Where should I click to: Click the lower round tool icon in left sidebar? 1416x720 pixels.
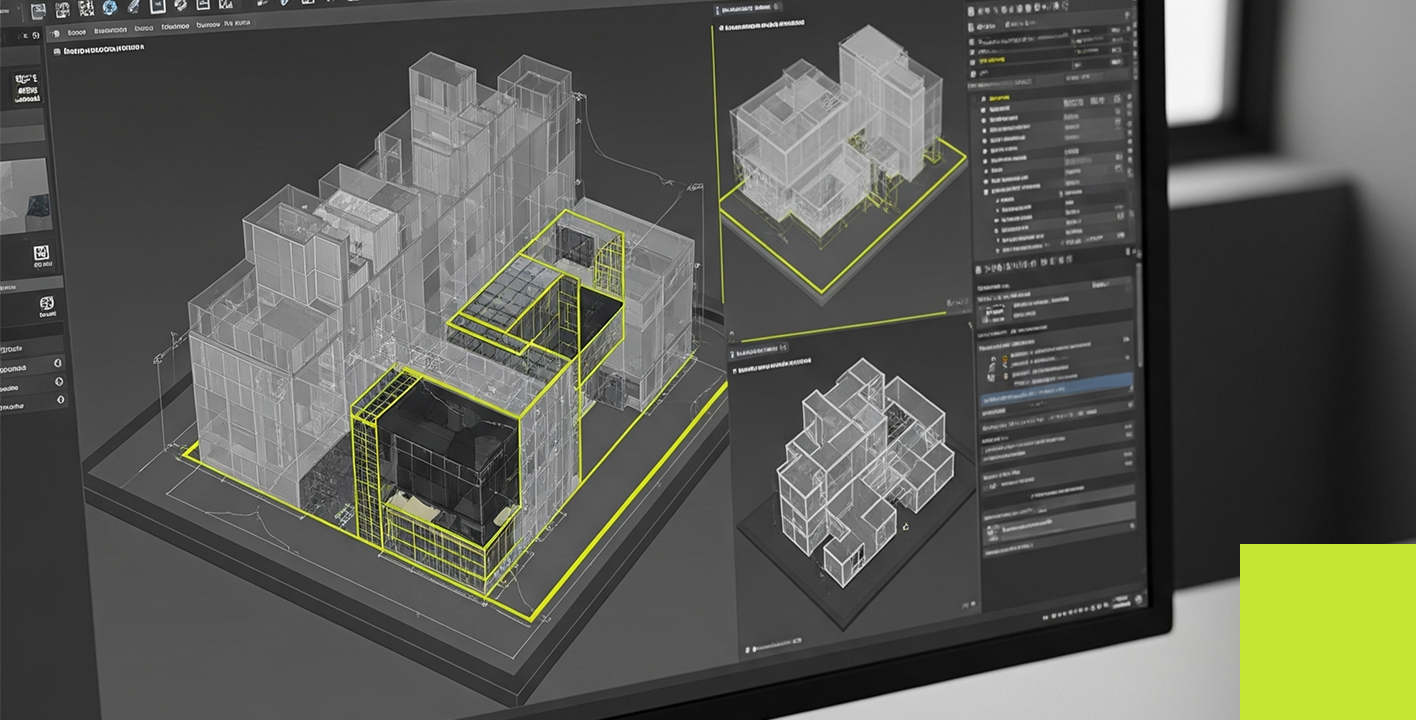pos(46,304)
